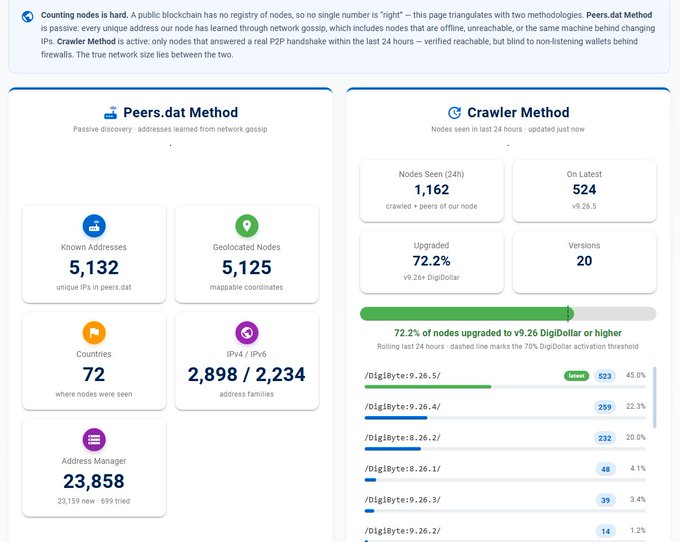Click the /DigiByte:9.26.4/ version row label
The width and height of the screenshot is (680, 542).
402,407
